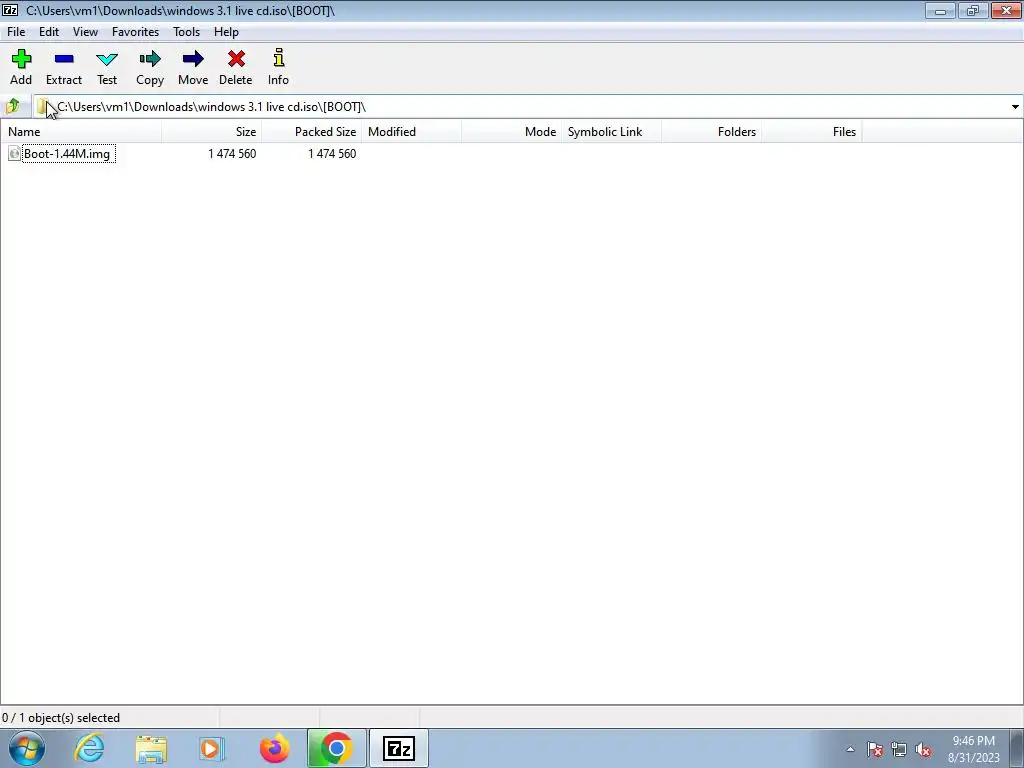1024x768 pixels.
Task: Click the '0 / 1 object(s) selected' status
Action: (61, 718)
